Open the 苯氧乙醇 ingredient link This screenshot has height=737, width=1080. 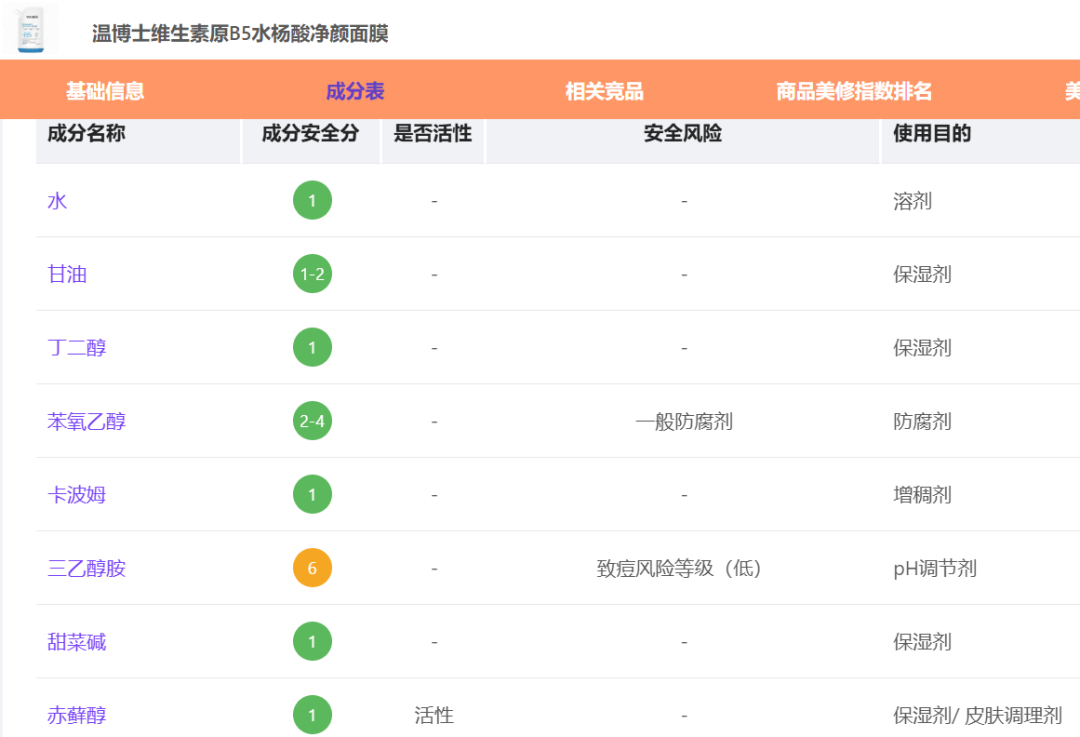click(87, 421)
